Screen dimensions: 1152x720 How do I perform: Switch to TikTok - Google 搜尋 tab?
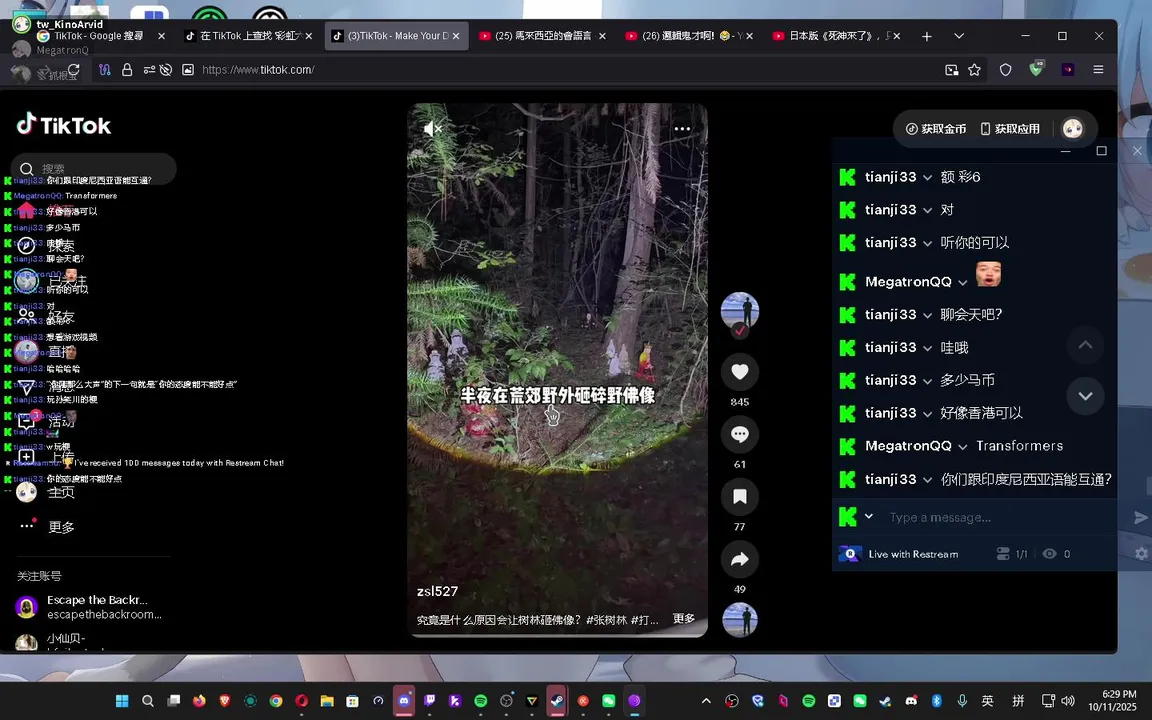101,36
